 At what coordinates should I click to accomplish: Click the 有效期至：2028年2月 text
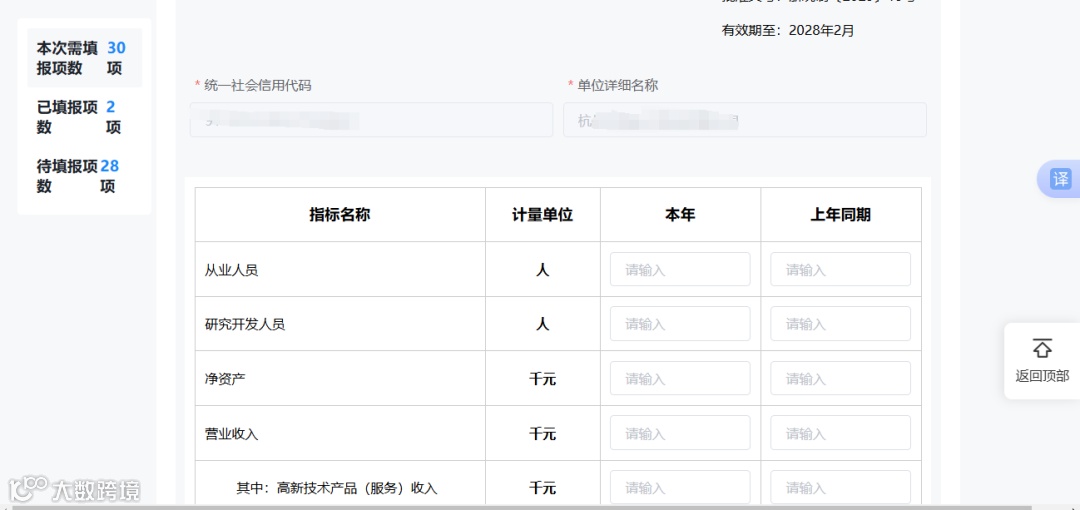[788, 30]
